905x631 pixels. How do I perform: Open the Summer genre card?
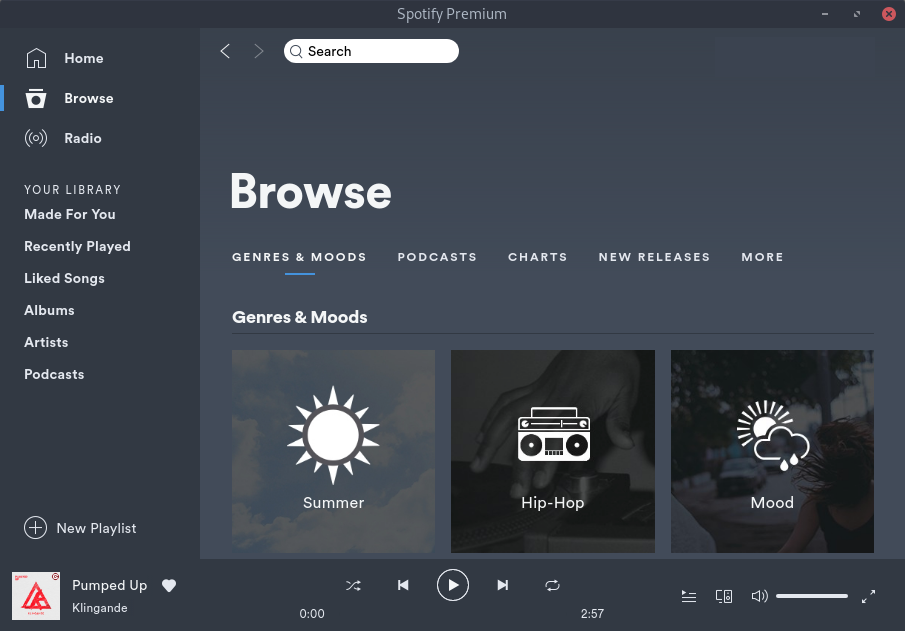point(334,451)
